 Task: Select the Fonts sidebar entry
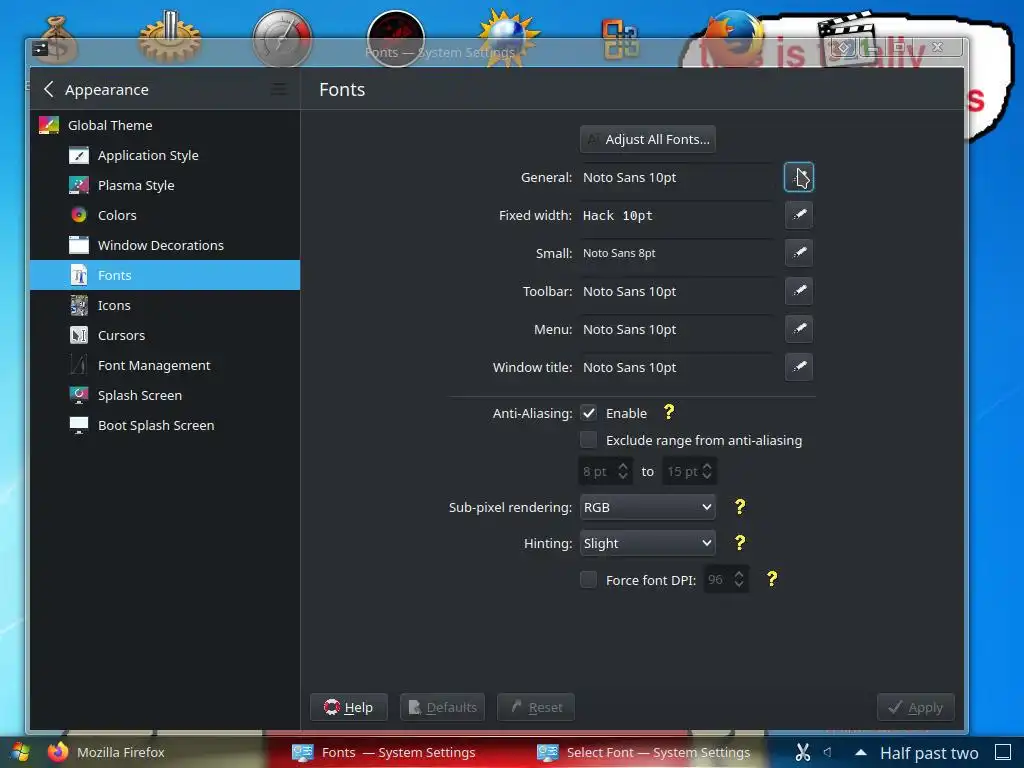coord(165,275)
